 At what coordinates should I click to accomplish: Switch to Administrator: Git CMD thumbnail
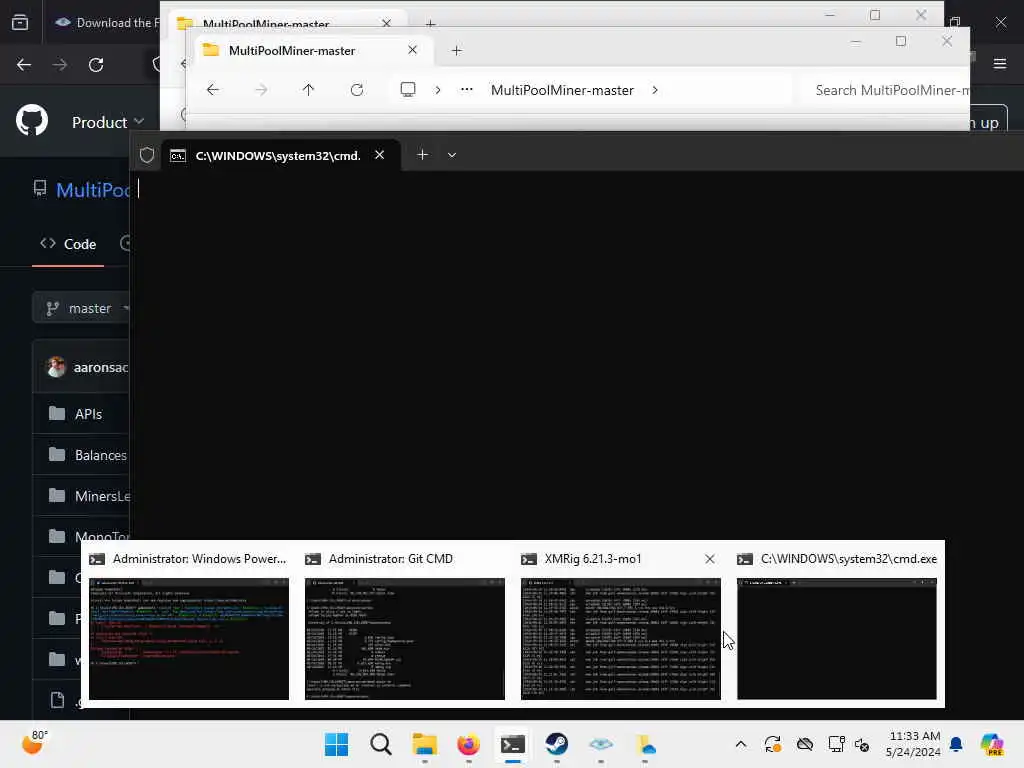(405, 638)
